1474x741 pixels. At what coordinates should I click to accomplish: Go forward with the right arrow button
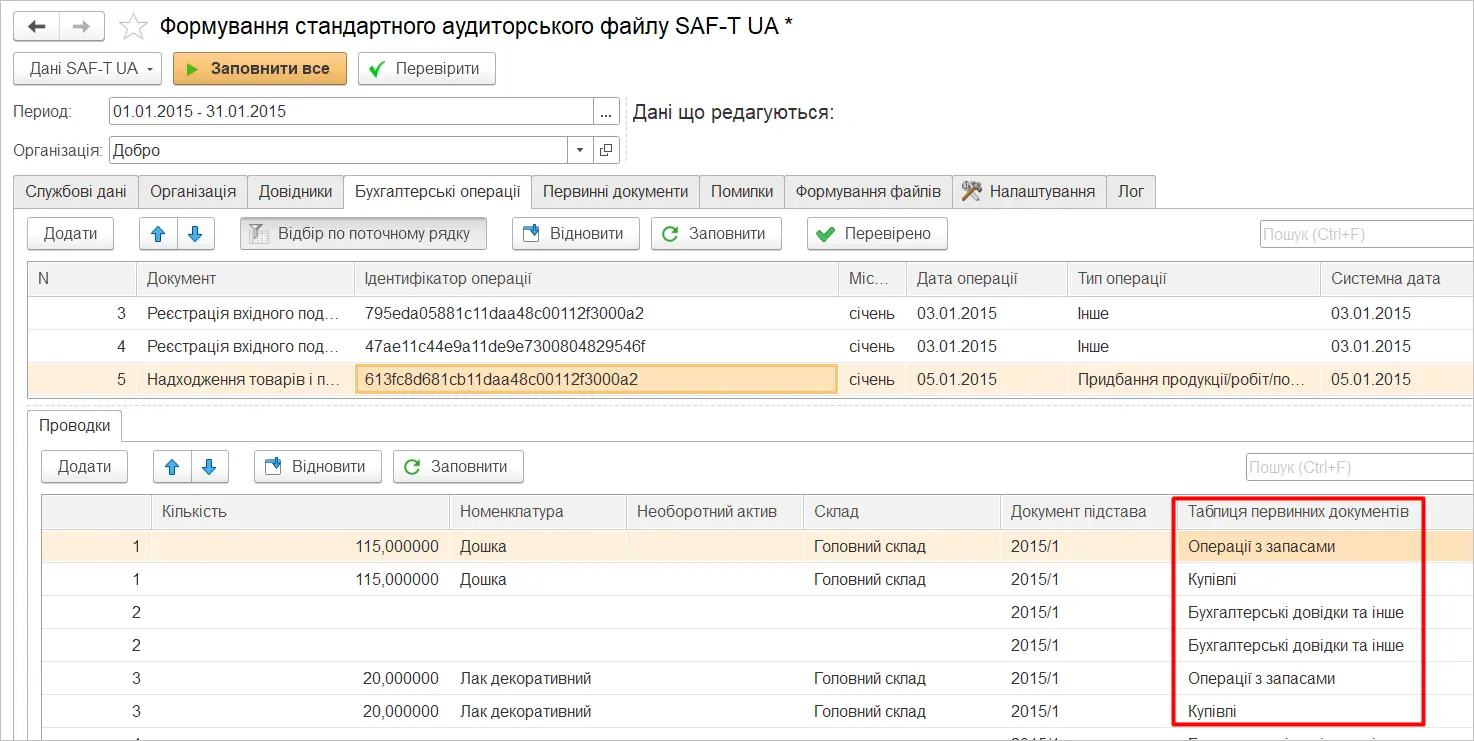(83, 26)
